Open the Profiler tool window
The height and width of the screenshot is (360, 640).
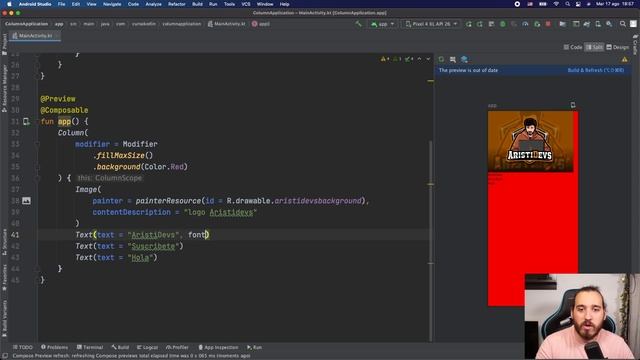tap(177, 347)
